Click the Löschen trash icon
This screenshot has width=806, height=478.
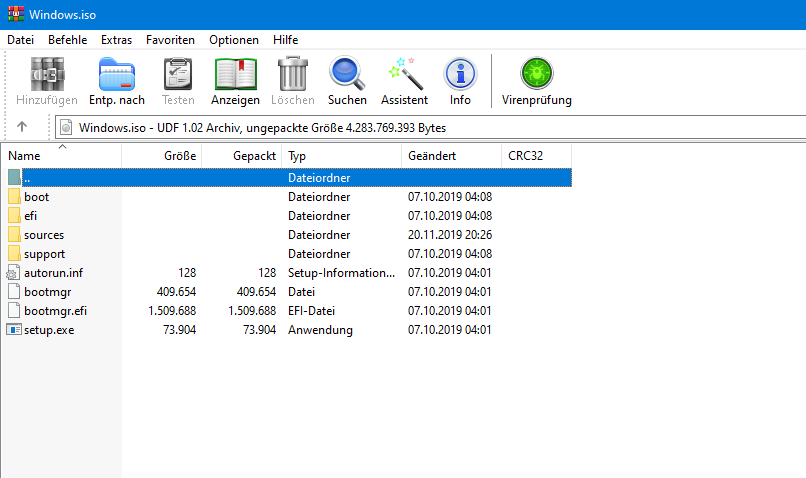[x=292, y=75]
